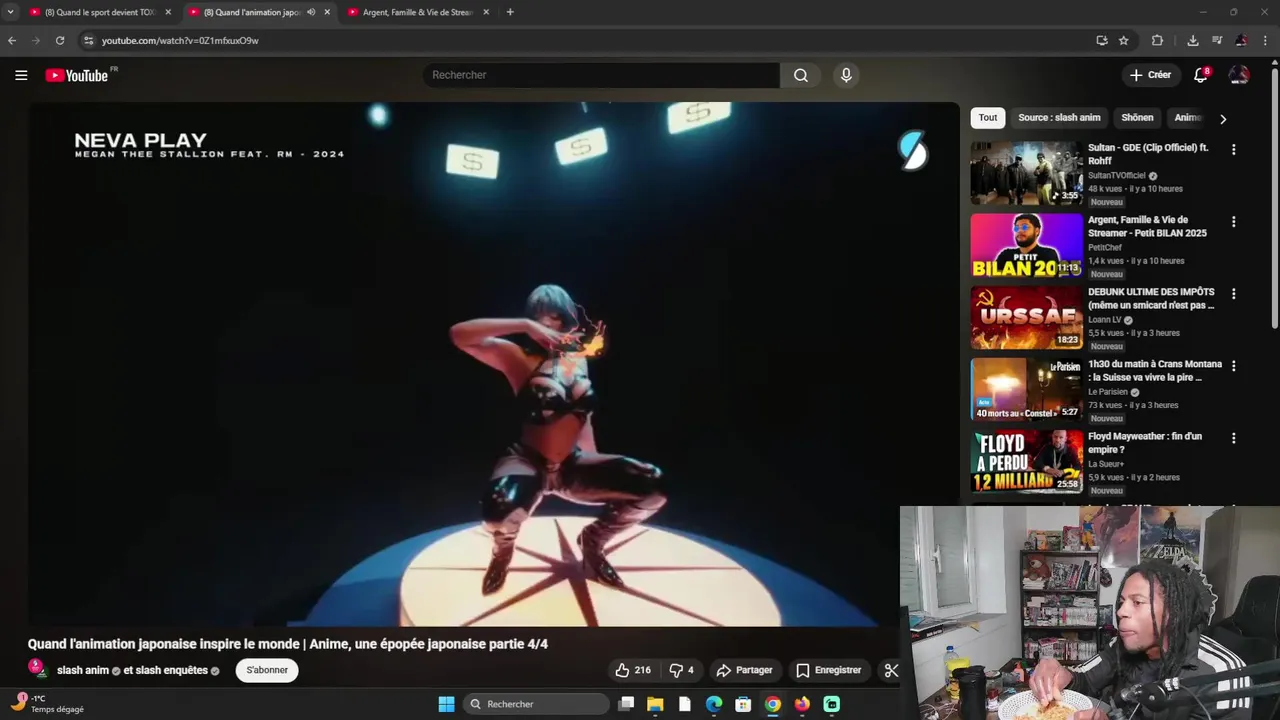Open the Clip scissors button

coord(890,670)
